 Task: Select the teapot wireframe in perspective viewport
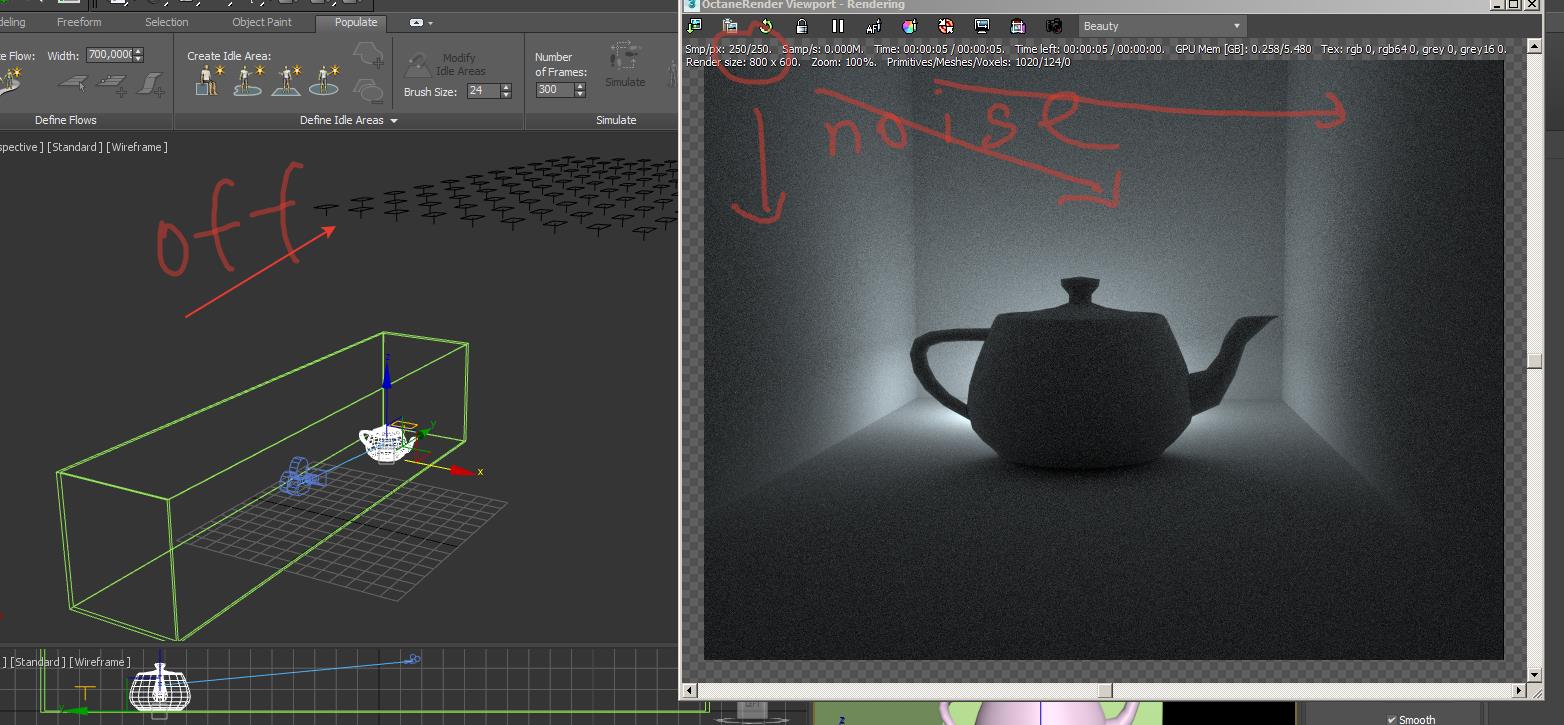(387, 443)
